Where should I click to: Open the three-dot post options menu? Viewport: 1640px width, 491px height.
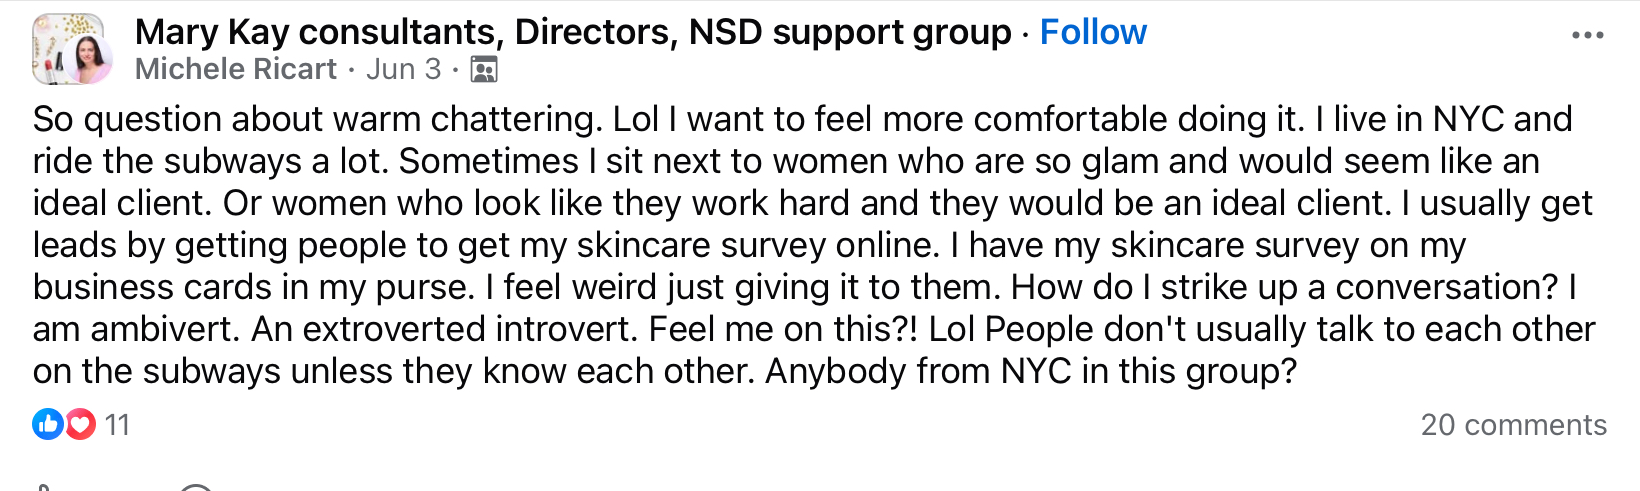[1587, 35]
